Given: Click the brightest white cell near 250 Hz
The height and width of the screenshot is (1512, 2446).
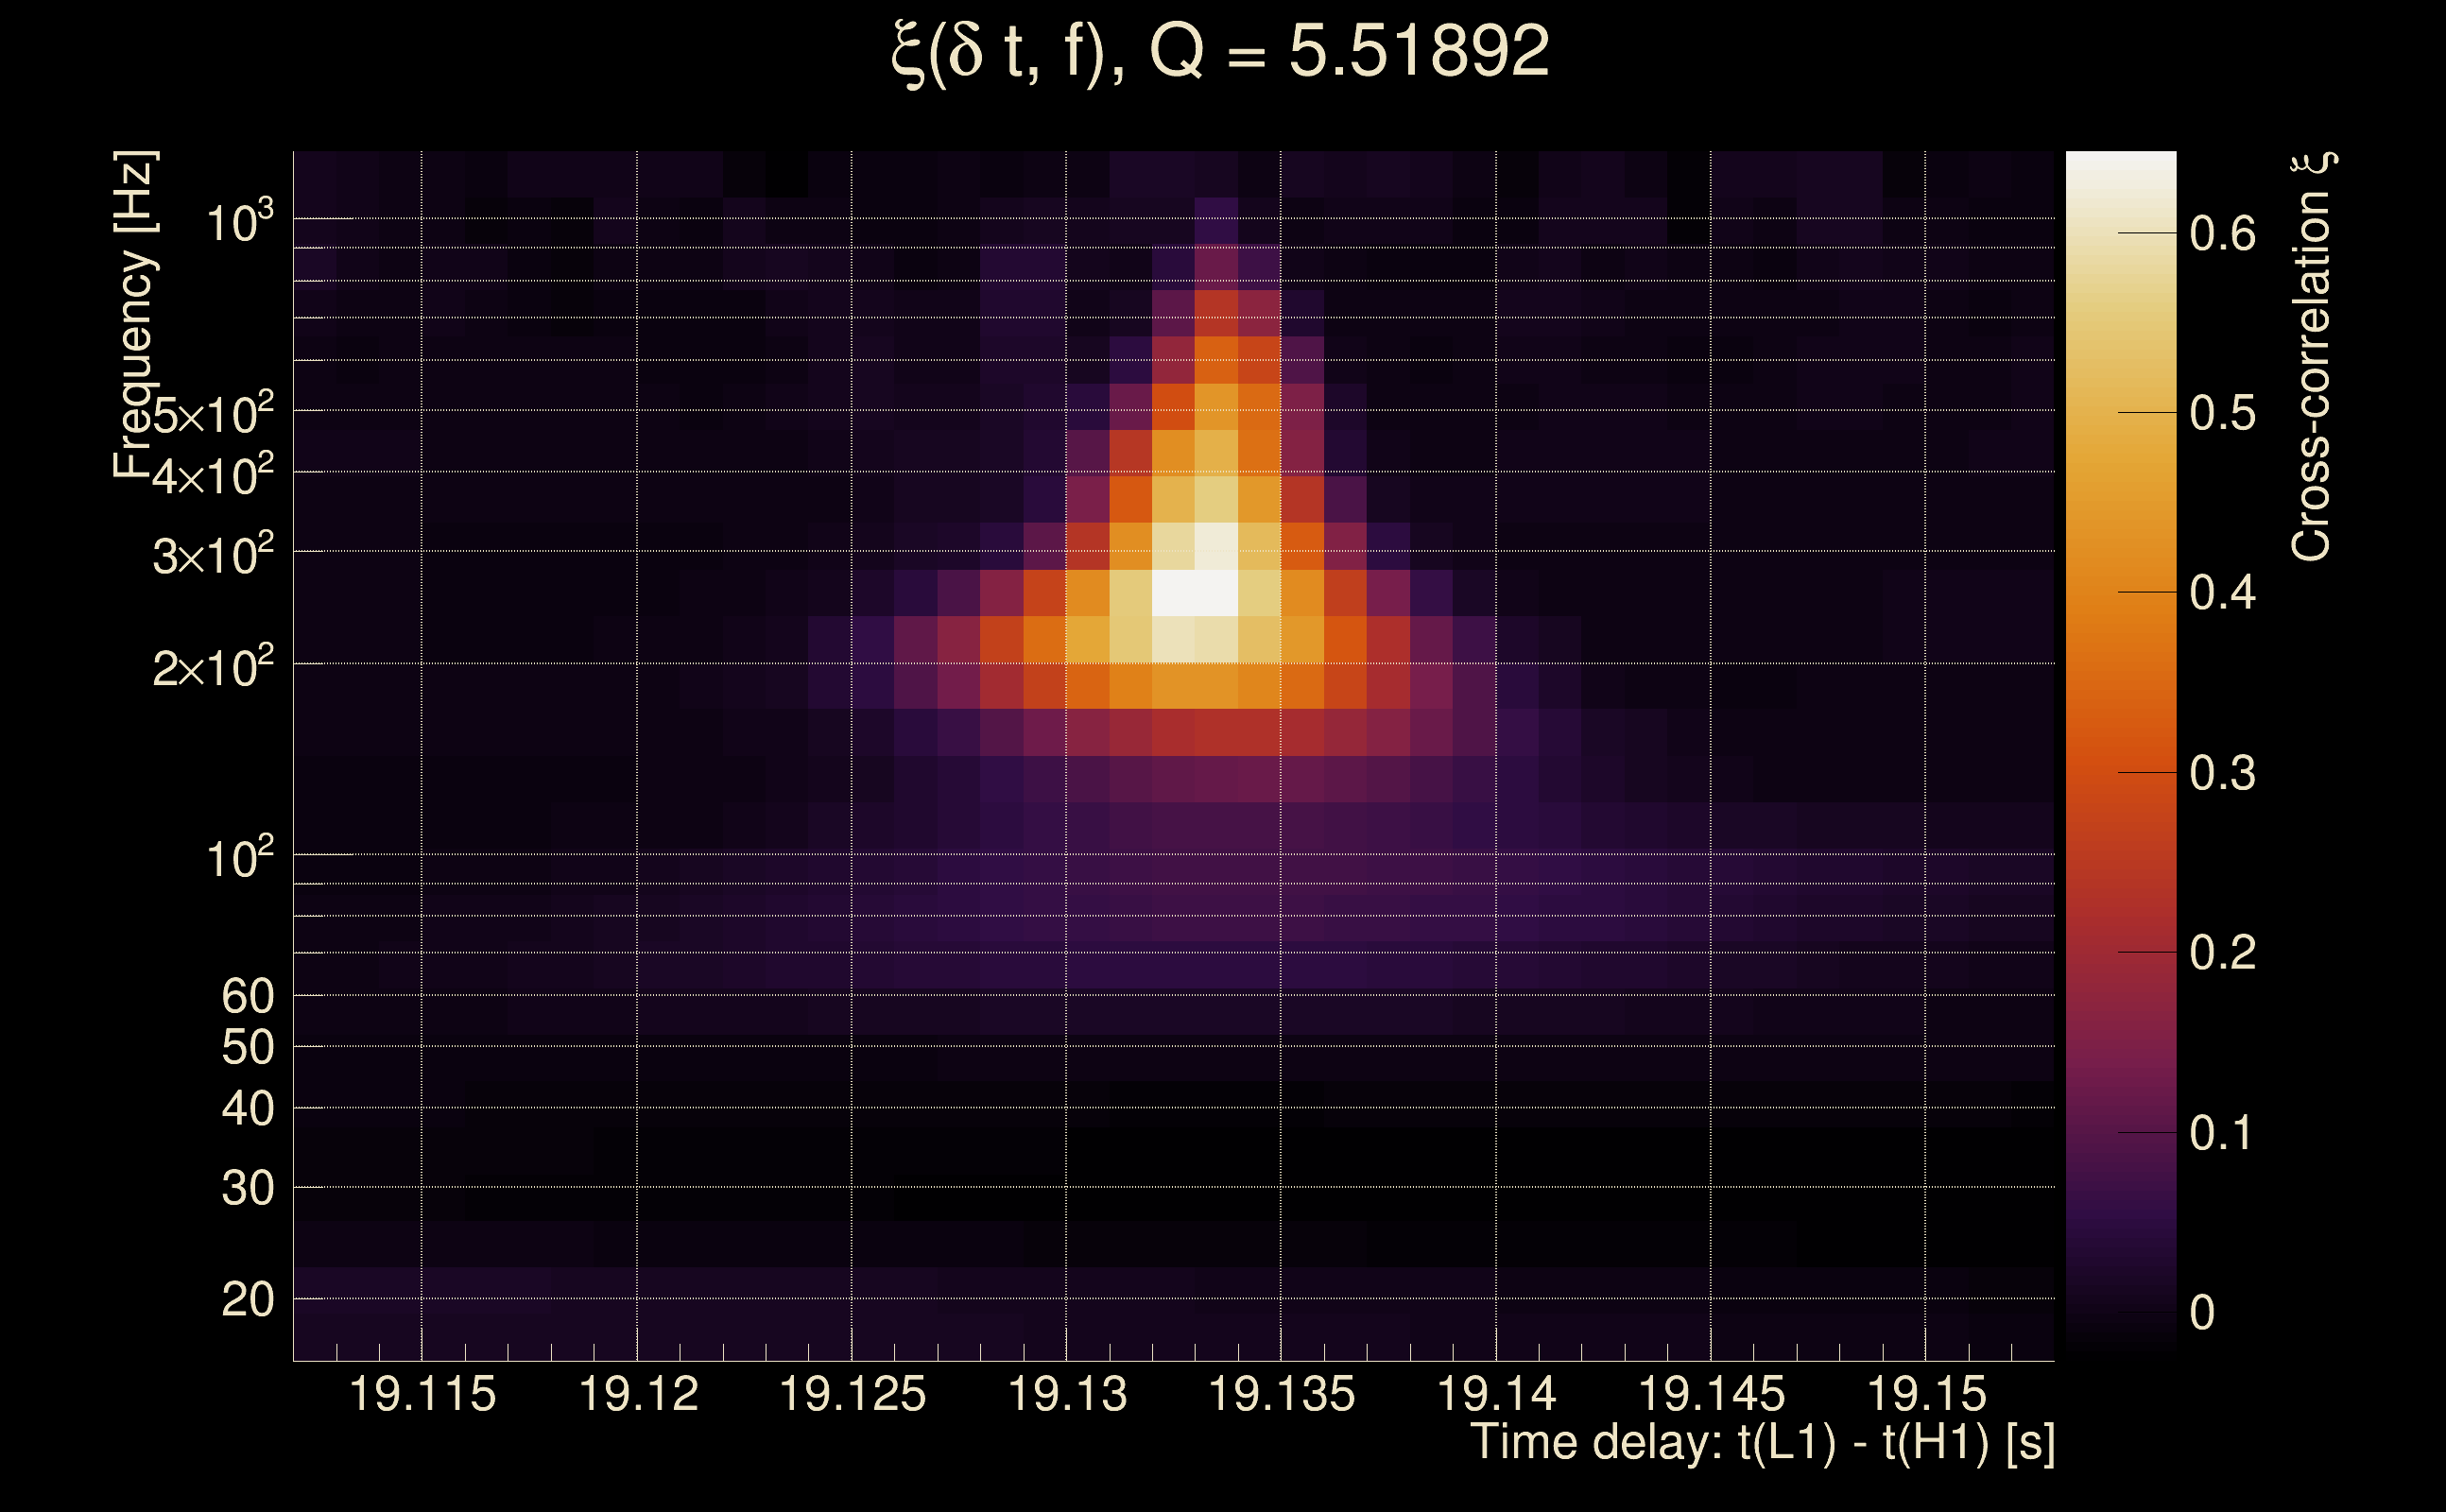Looking at the screenshot, I should click(1195, 592).
